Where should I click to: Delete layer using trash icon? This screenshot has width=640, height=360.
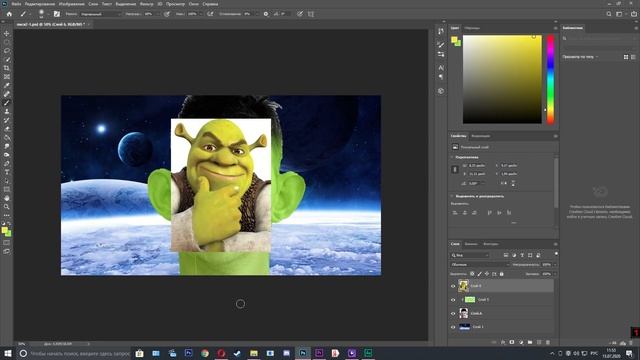(548, 342)
